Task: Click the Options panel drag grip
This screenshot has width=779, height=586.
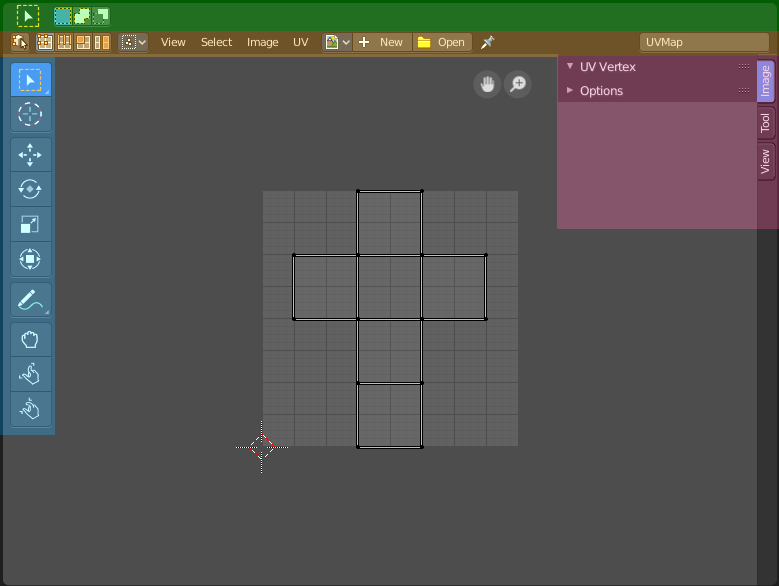Action: [744, 90]
